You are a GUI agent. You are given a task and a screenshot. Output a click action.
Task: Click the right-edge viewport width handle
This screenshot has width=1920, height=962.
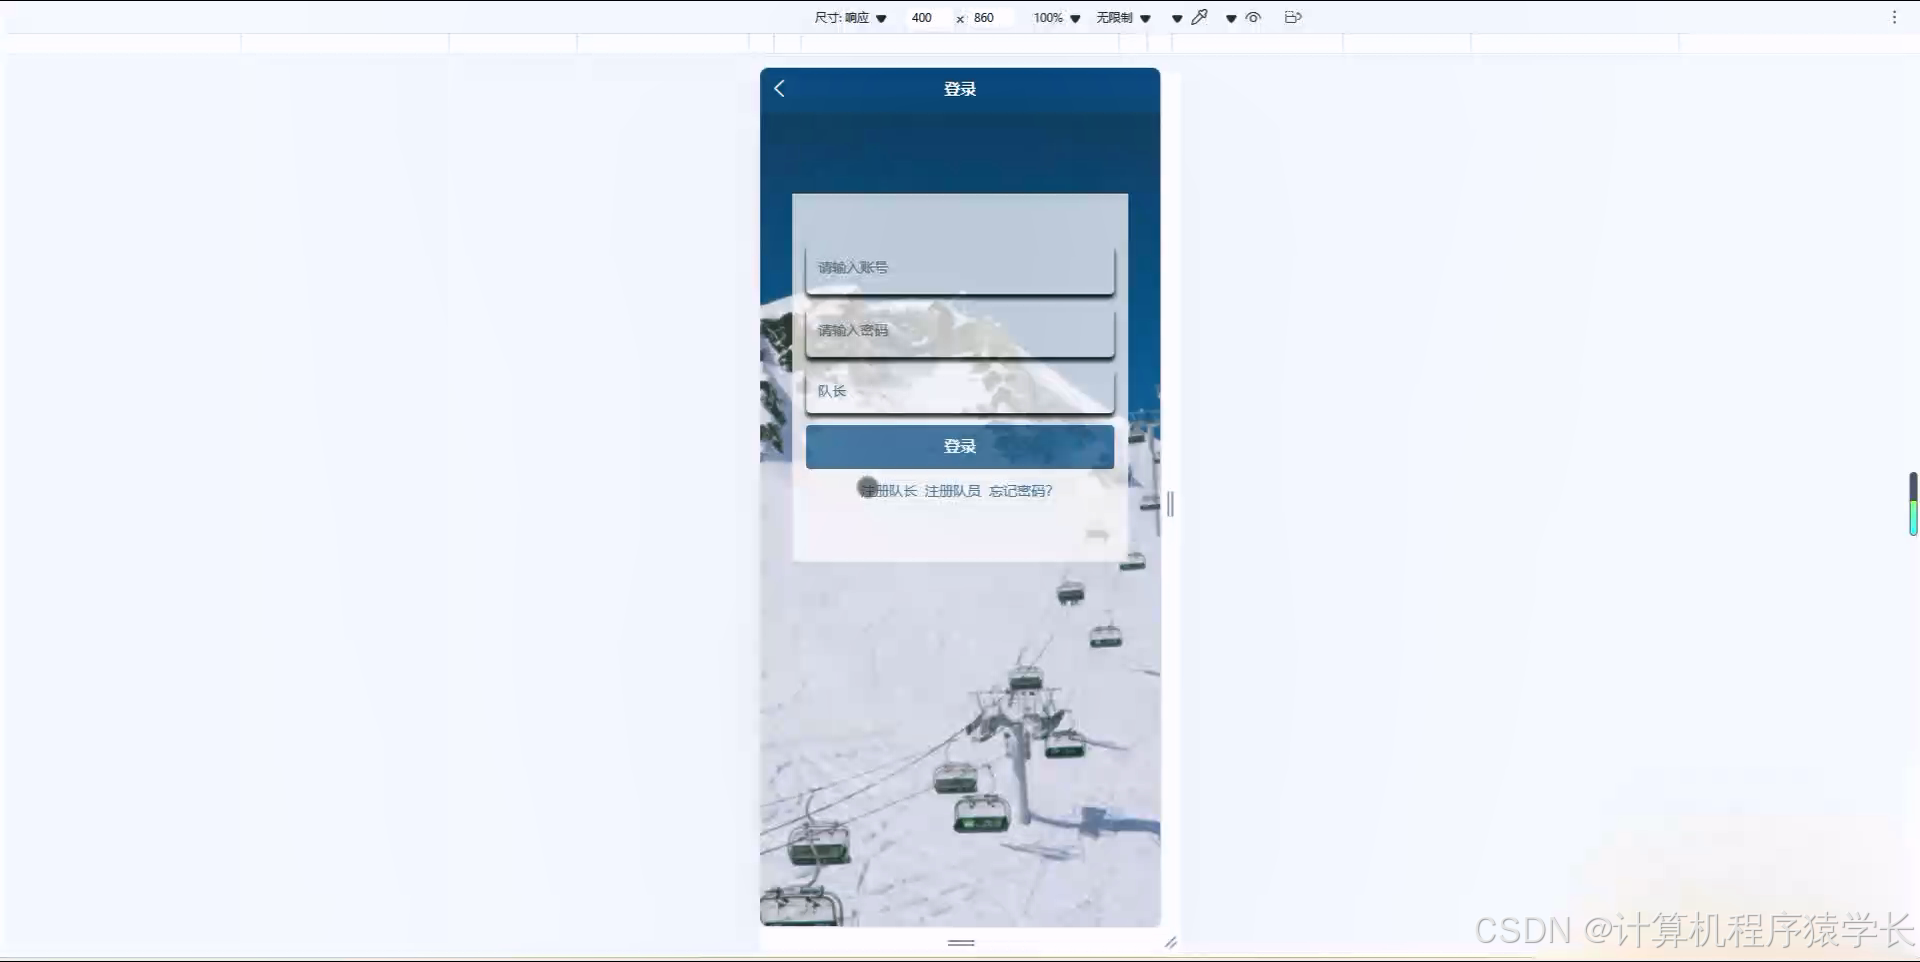point(1170,504)
